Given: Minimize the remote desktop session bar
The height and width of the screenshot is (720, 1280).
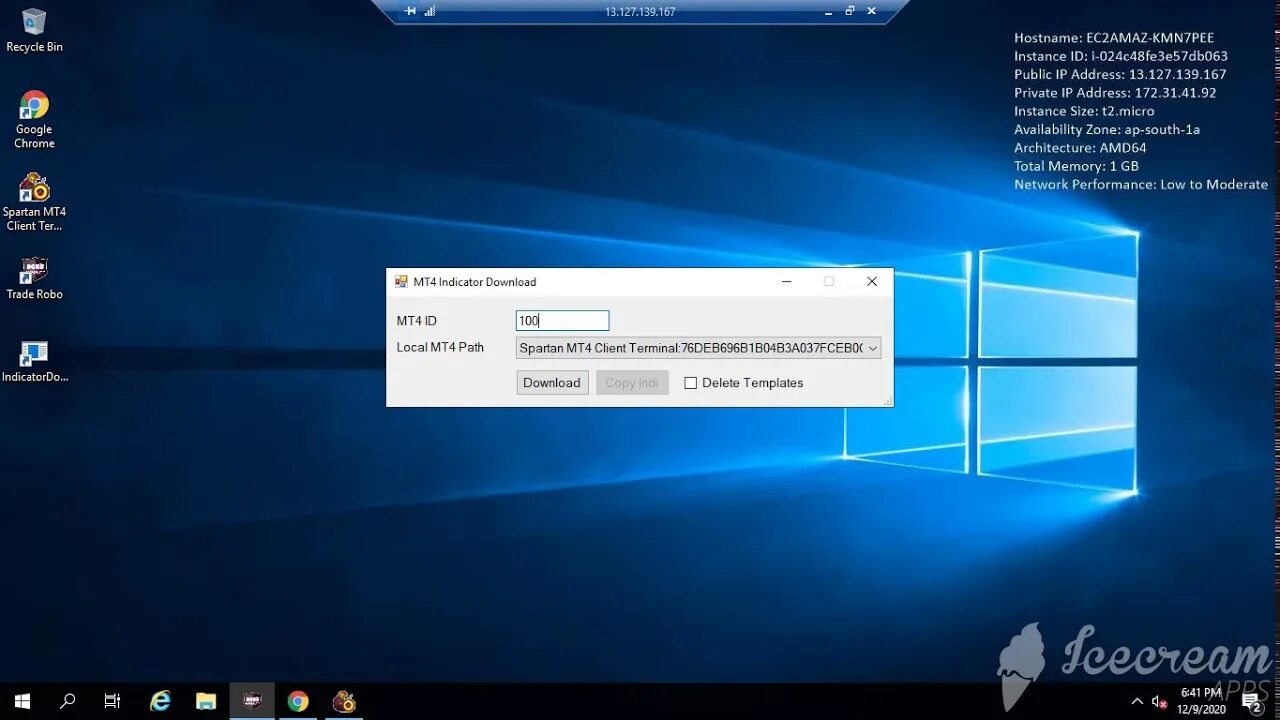Looking at the screenshot, I should coord(828,11).
